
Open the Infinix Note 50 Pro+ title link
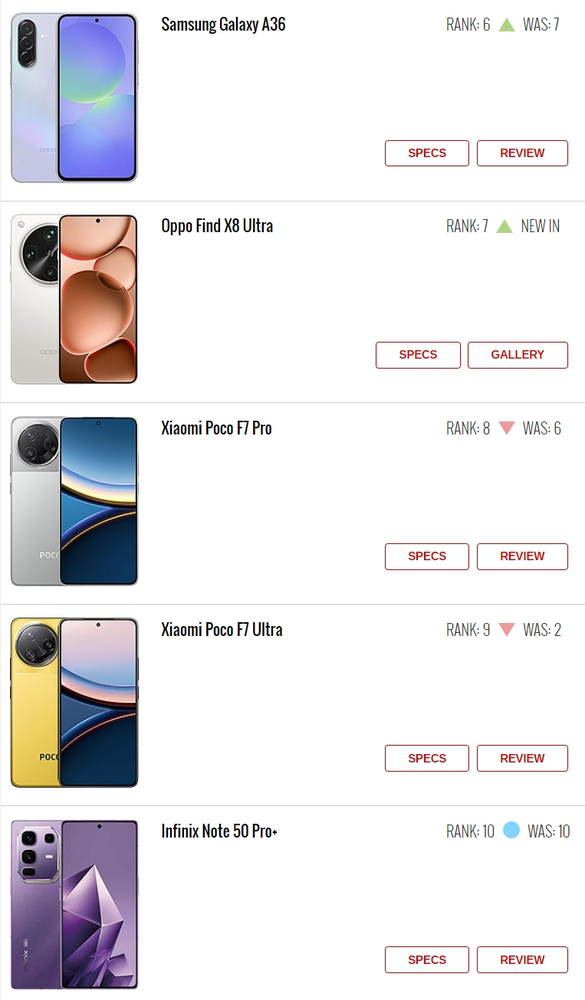[219, 831]
